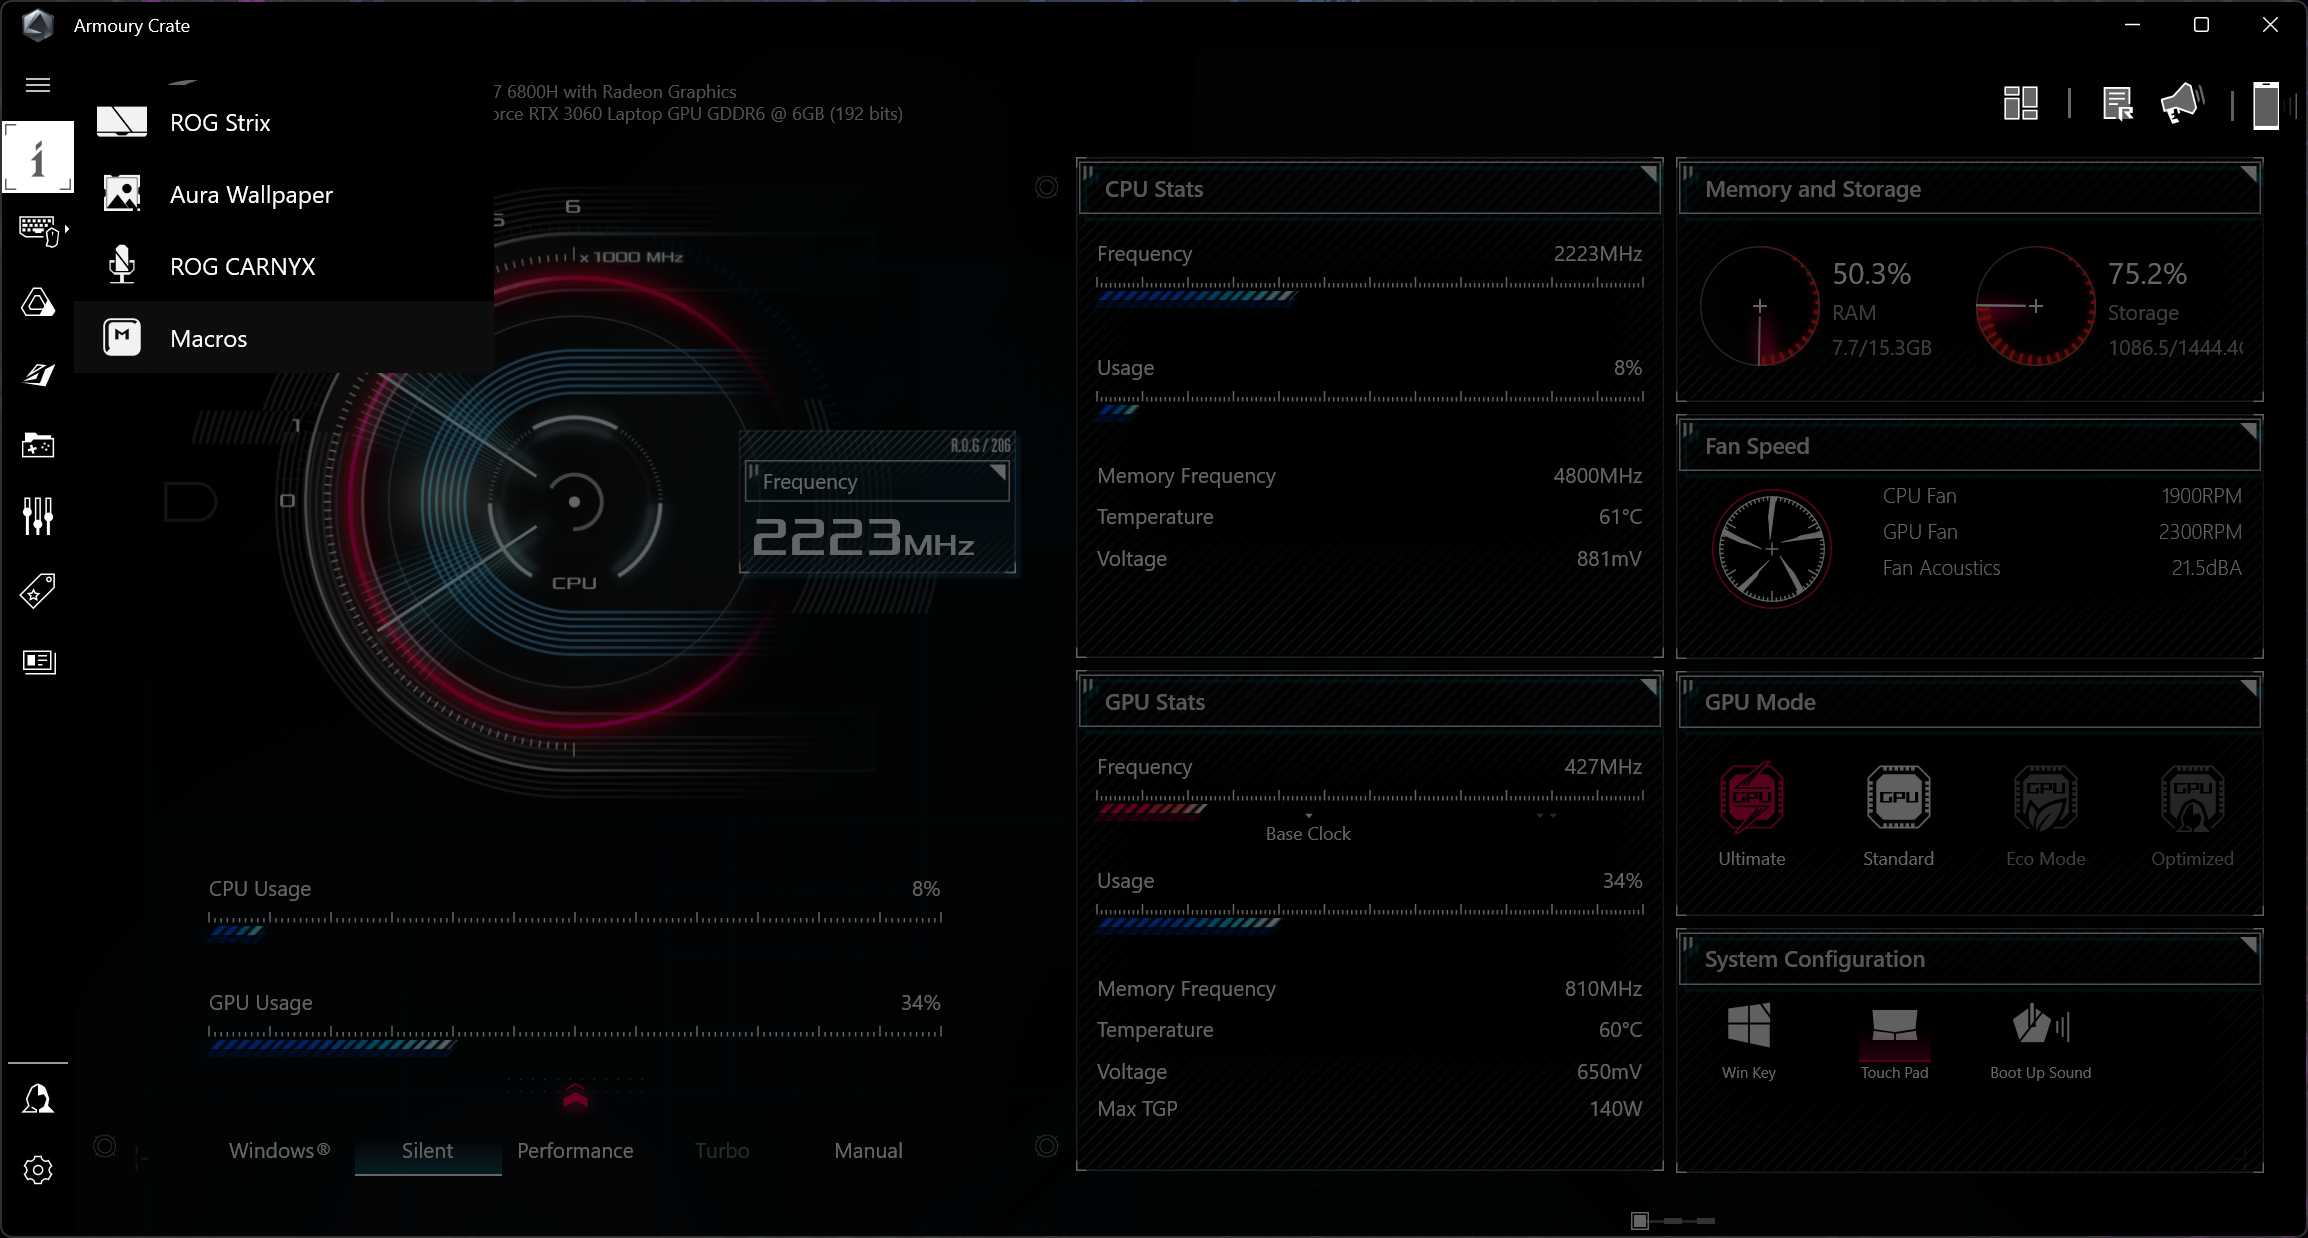Expand the GPU Stats panel corner arrow

pos(1648,687)
